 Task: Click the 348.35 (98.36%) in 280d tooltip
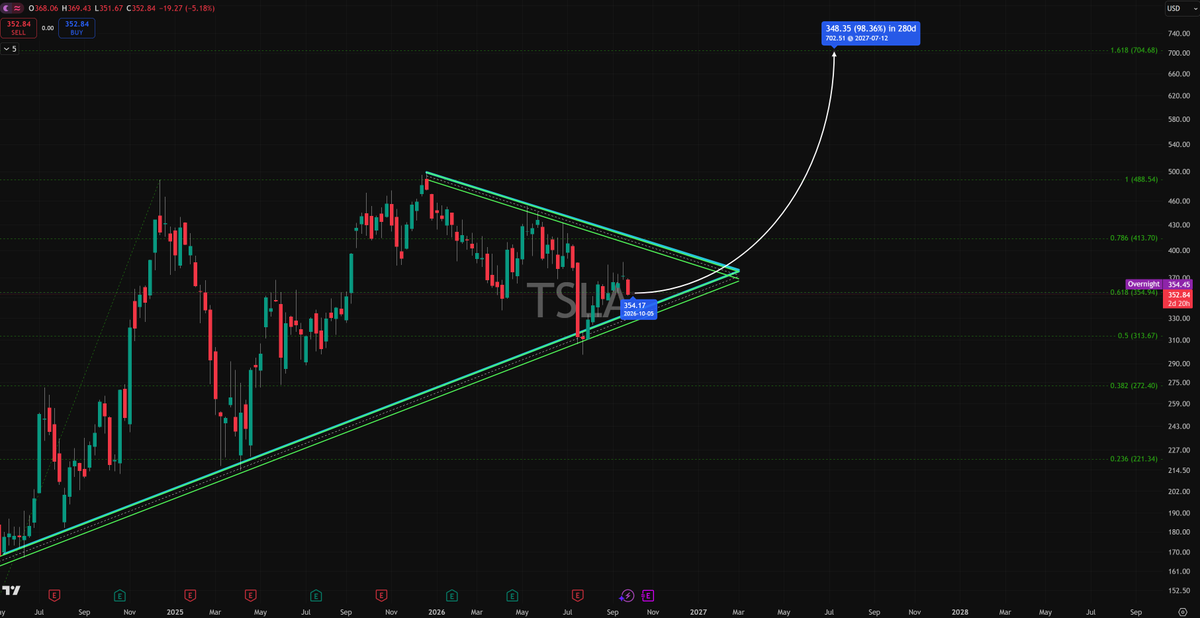pyautogui.click(x=870, y=32)
